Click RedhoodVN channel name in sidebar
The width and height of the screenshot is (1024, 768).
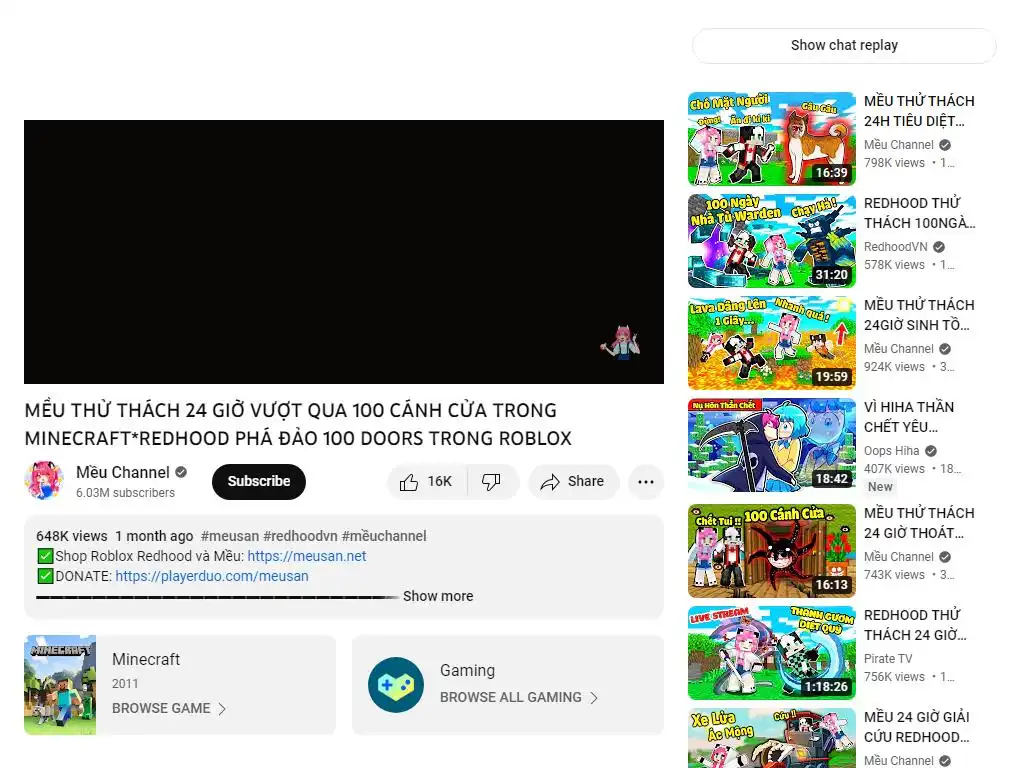(x=895, y=247)
